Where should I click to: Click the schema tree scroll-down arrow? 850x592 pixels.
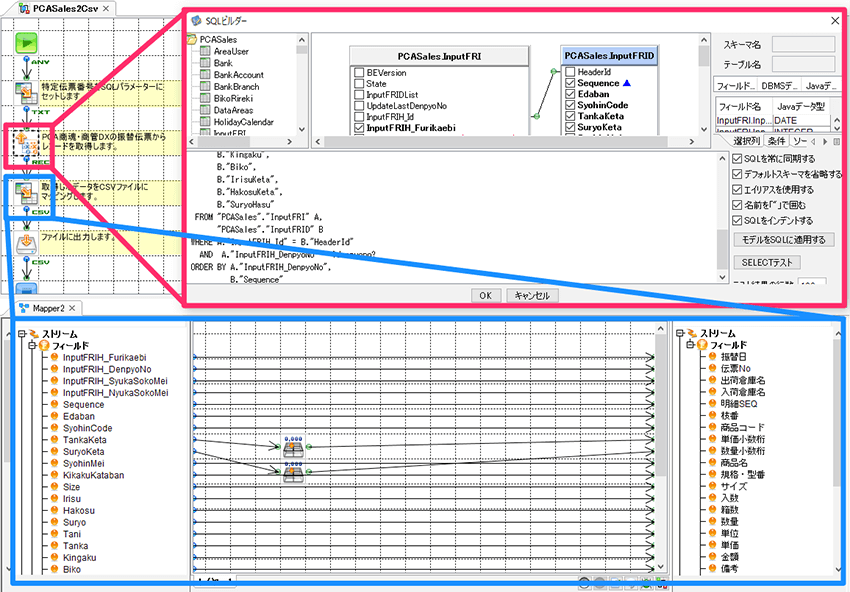(x=302, y=129)
